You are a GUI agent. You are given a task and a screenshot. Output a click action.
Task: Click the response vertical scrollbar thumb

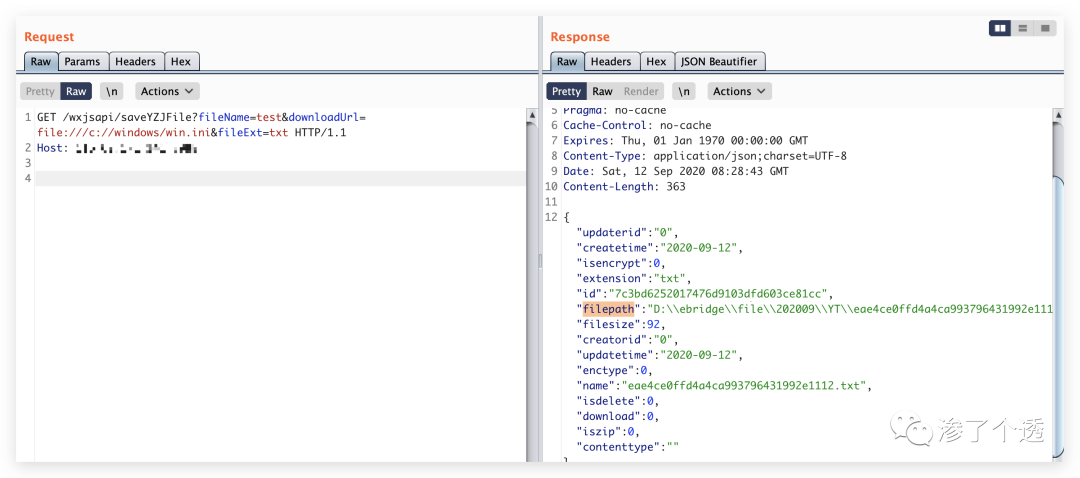tap(1058, 317)
